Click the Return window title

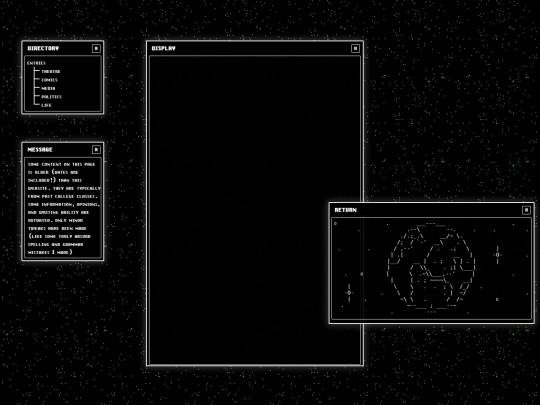(345, 210)
